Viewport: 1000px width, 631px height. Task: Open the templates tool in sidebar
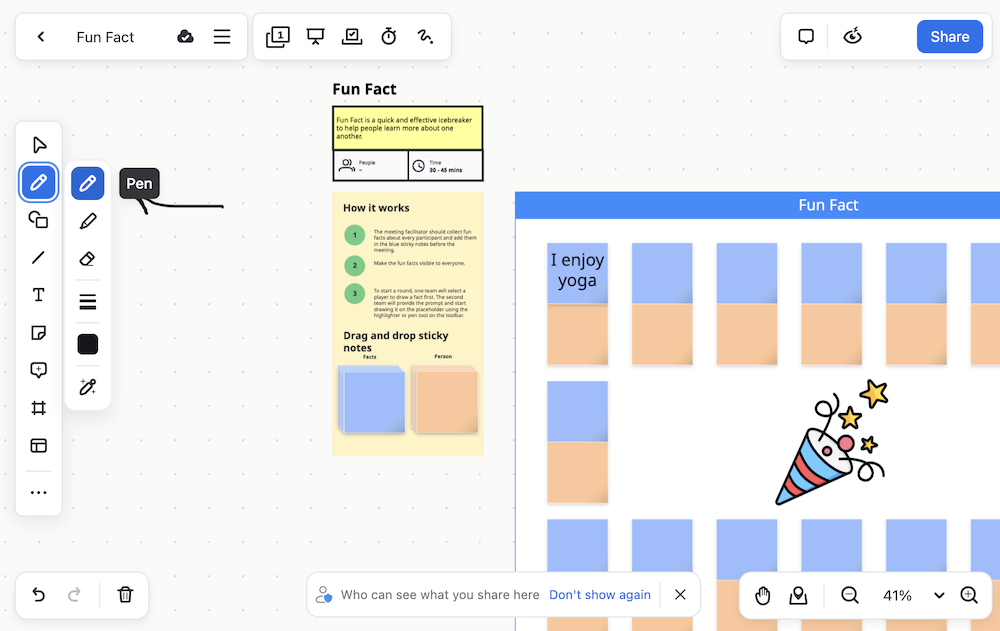[x=39, y=446]
